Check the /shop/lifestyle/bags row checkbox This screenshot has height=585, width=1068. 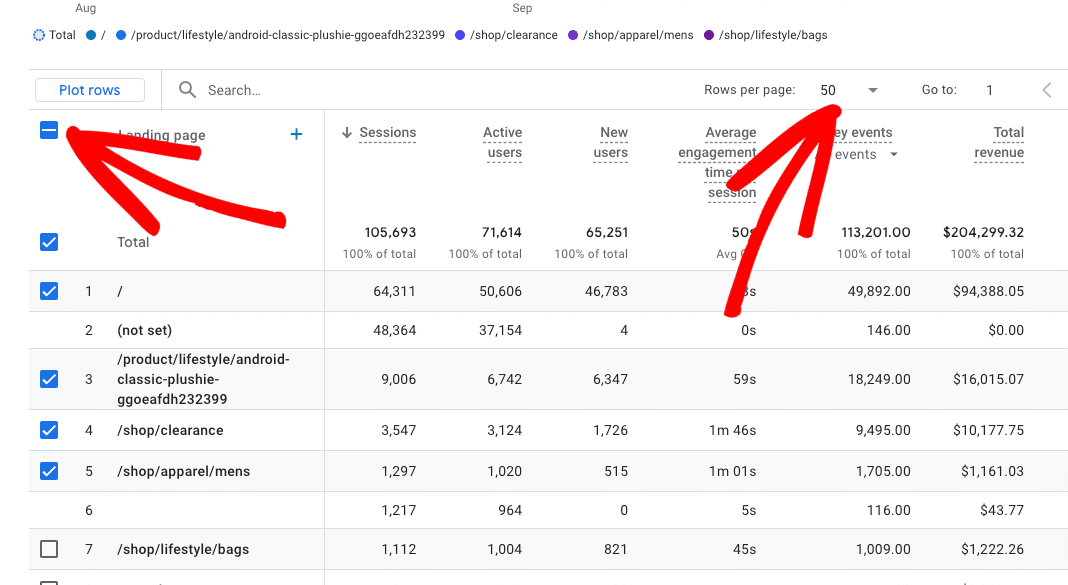[x=49, y=549]
